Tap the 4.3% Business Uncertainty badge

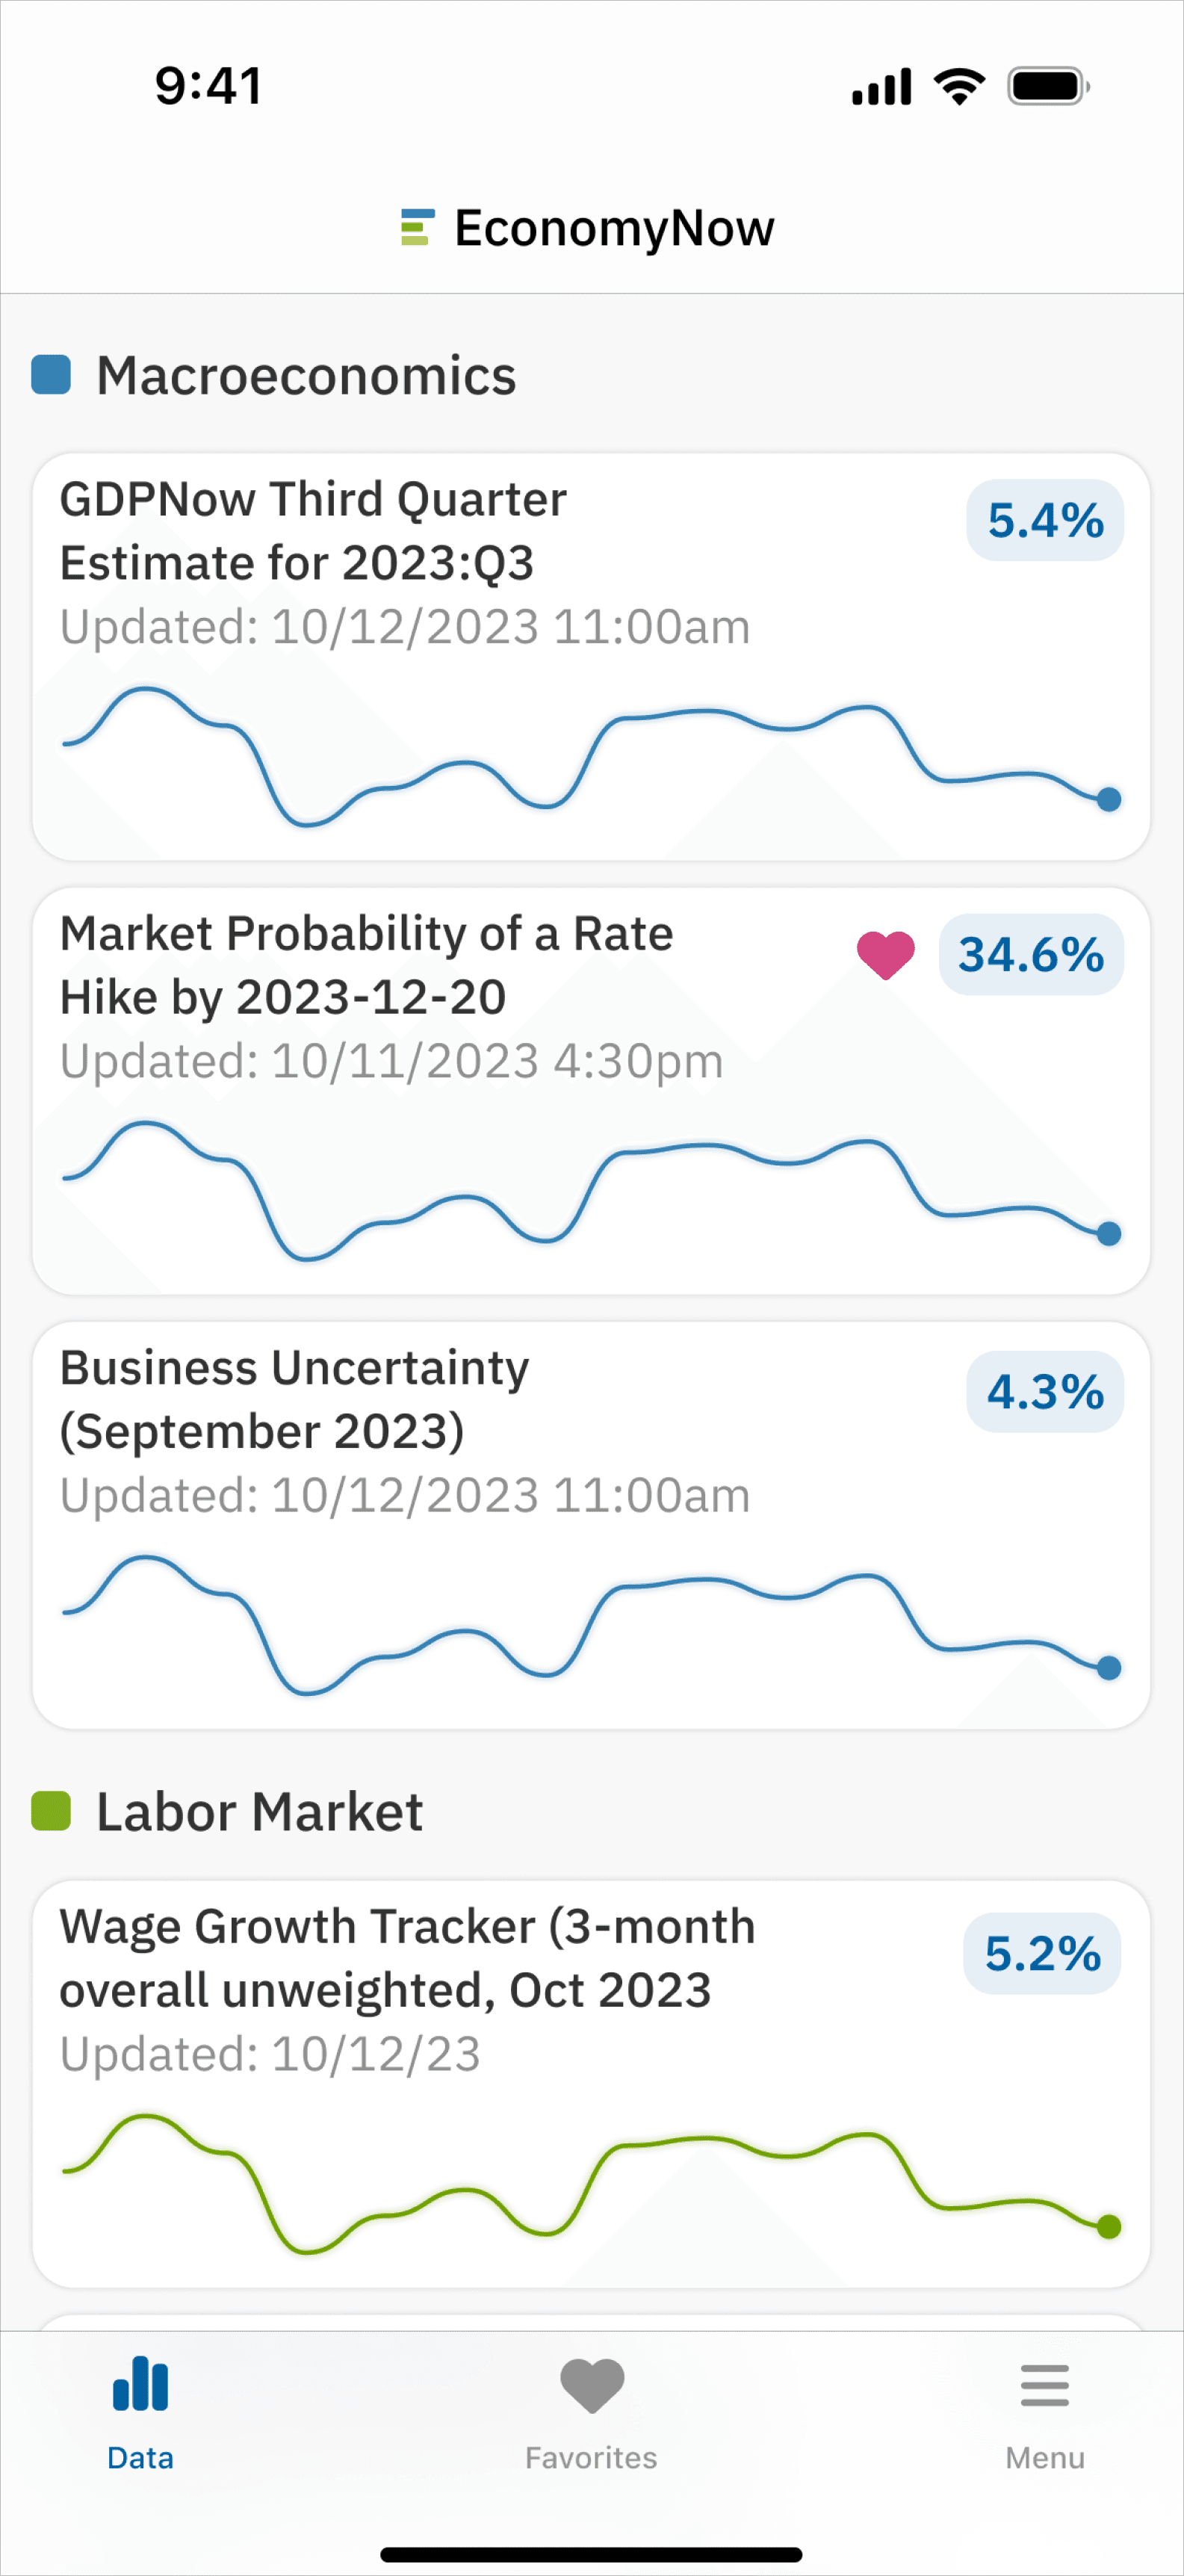pos(1045,1391)
